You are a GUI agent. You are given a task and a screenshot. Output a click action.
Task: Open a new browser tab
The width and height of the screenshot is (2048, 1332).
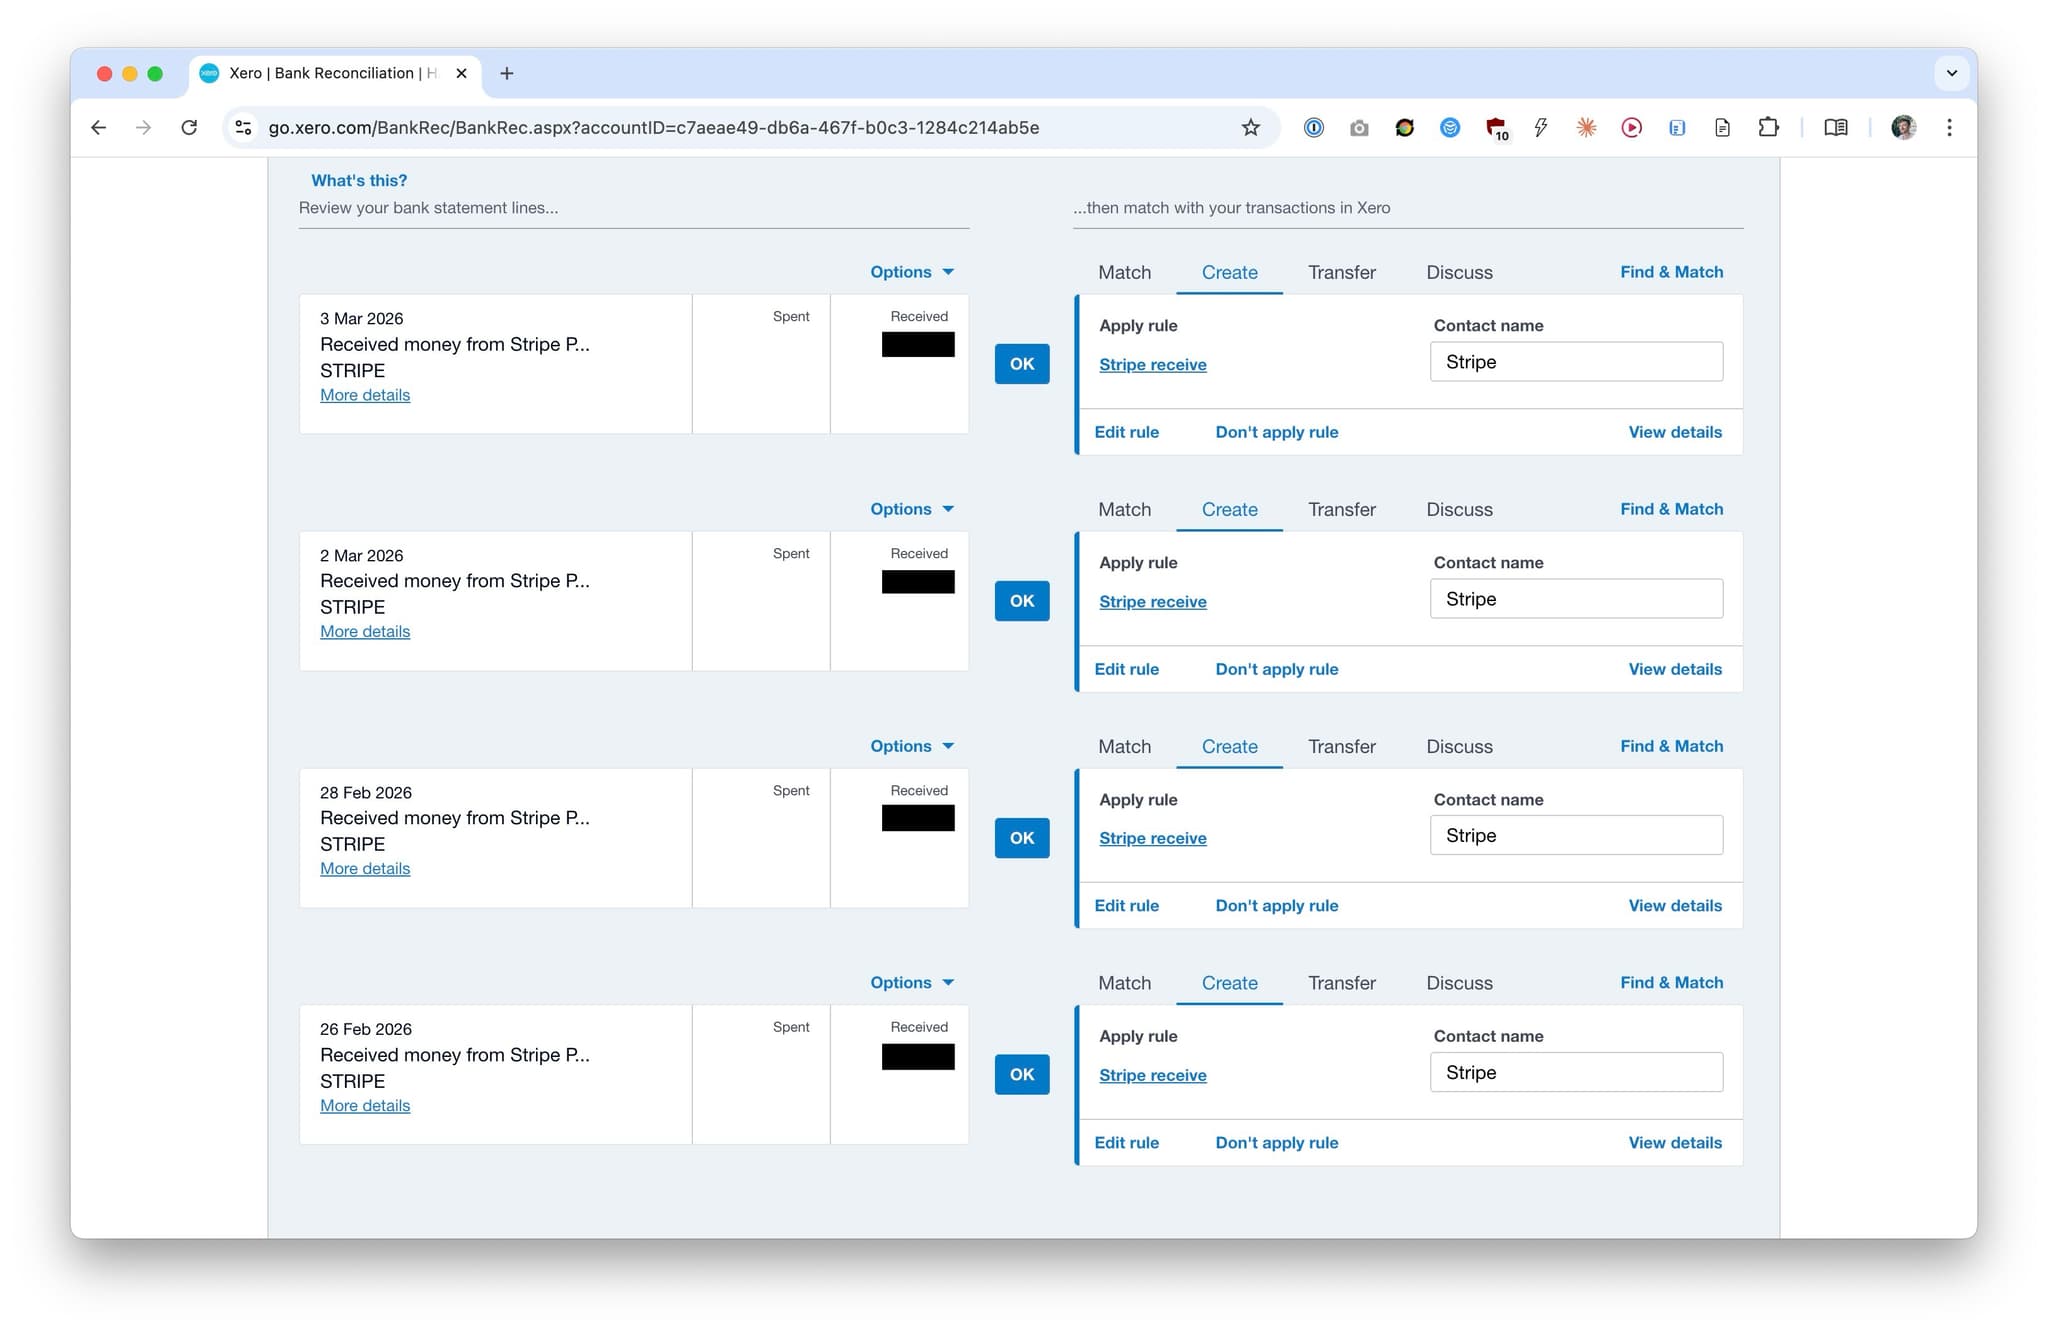(x=508, y=73)
